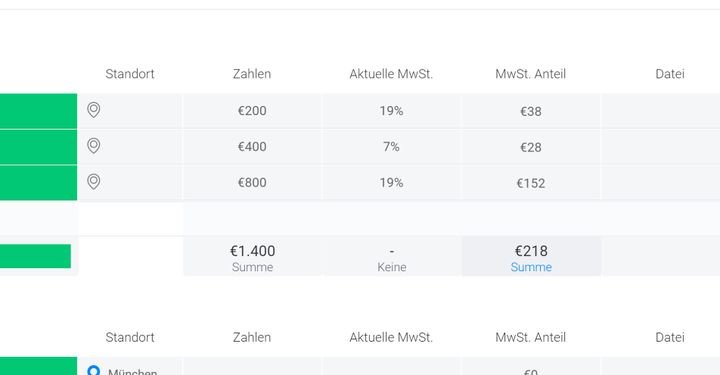The height and width of the screenshot is (375, 720).
Task: Click the Datei column header in the first table
Action: point(670,74)
